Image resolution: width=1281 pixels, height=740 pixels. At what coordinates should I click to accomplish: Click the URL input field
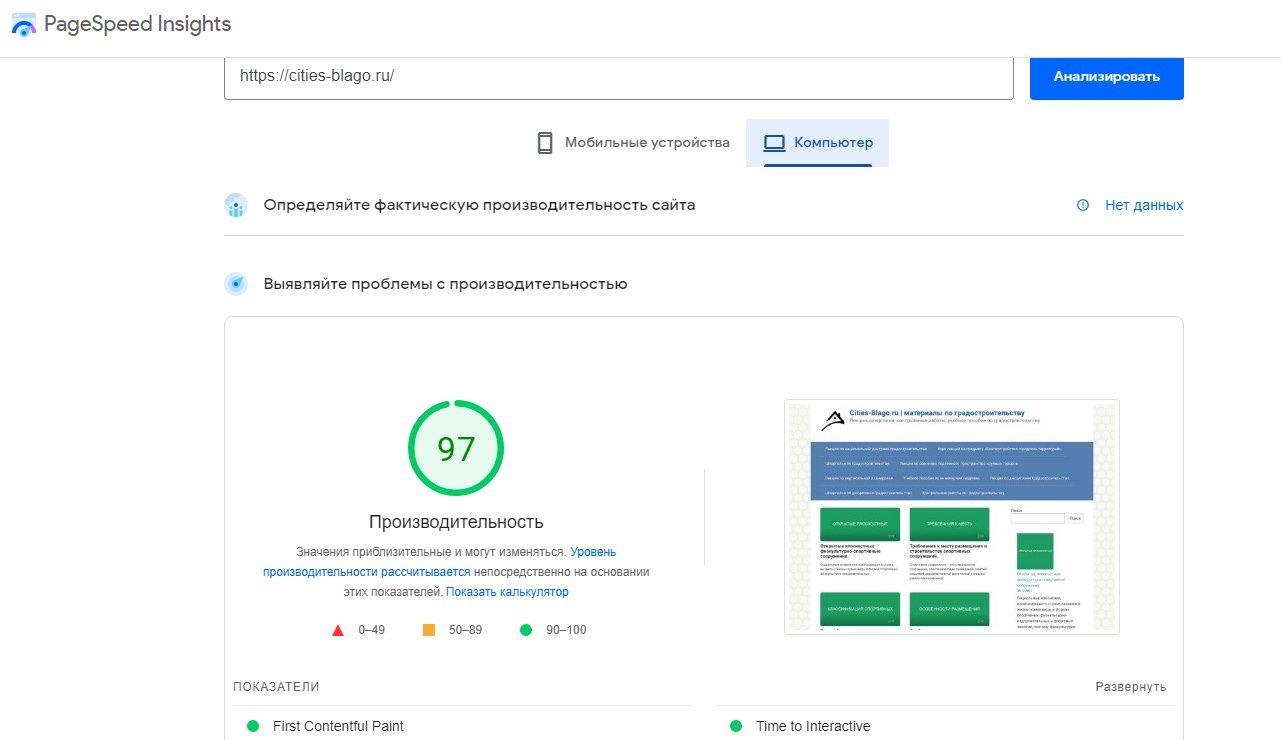click(x=619, y=76)
